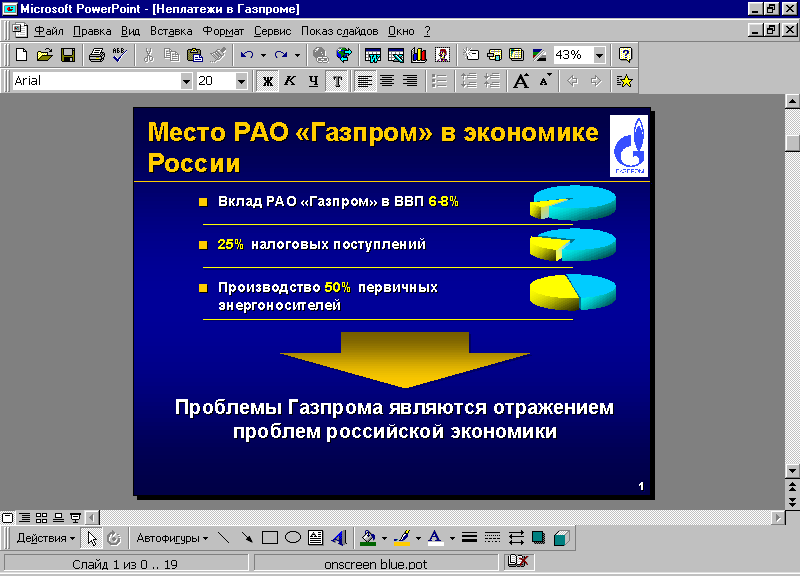The width and height of the screenshot is (800, 576).
Task: Insert an Excel worksheet icon
Action: (396, 55)
